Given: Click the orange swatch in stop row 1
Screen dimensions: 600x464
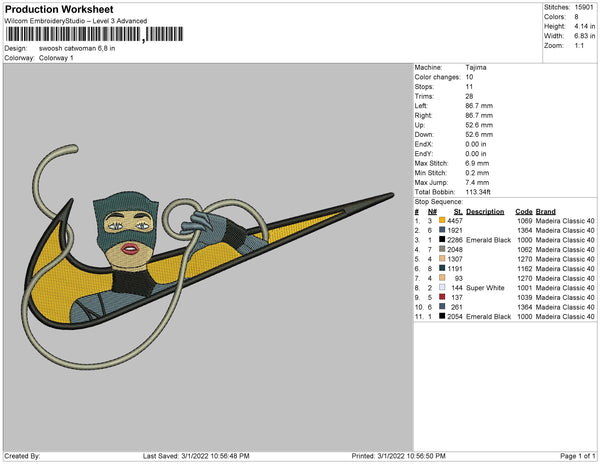Looking at the screenshot, I should (x=442, y=220).
